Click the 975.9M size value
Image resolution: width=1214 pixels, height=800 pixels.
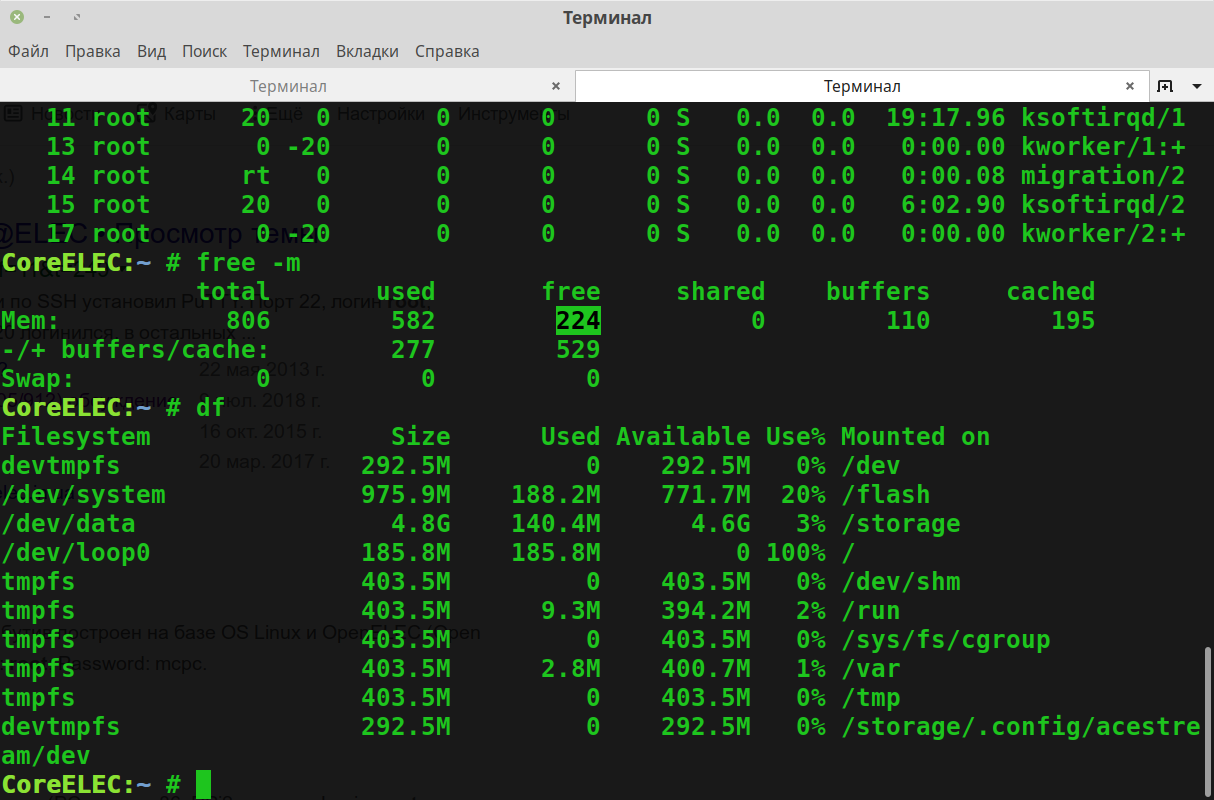point(406,494)
